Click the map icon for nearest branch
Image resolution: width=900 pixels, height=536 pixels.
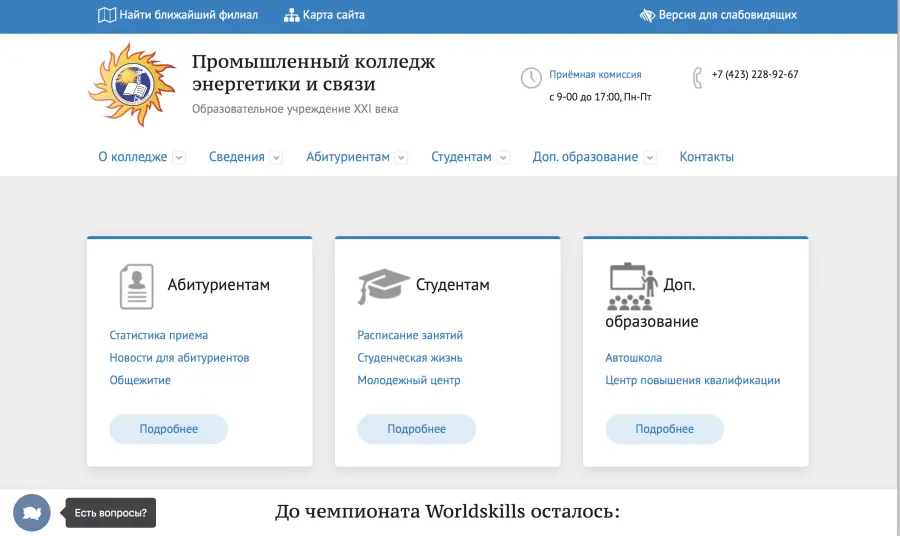[106, 15]
